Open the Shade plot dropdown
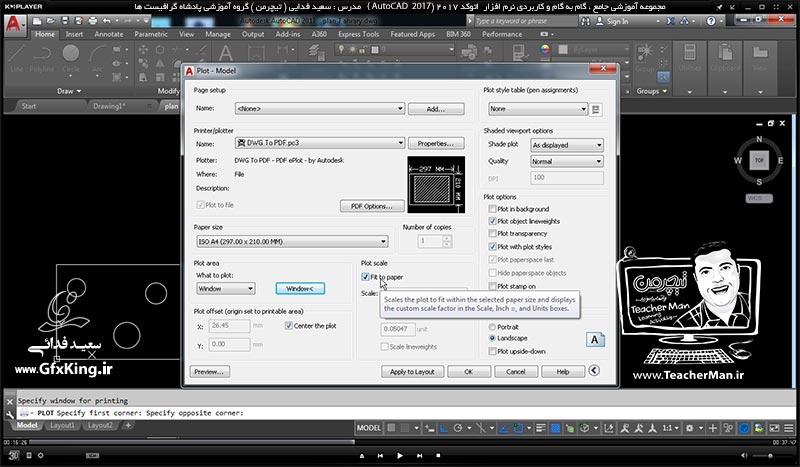The image size is (800, 467). point(567,145)
